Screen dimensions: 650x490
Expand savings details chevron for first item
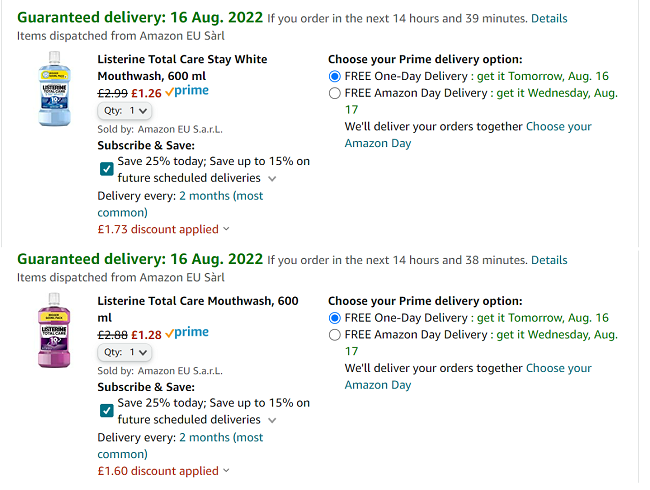272,179
